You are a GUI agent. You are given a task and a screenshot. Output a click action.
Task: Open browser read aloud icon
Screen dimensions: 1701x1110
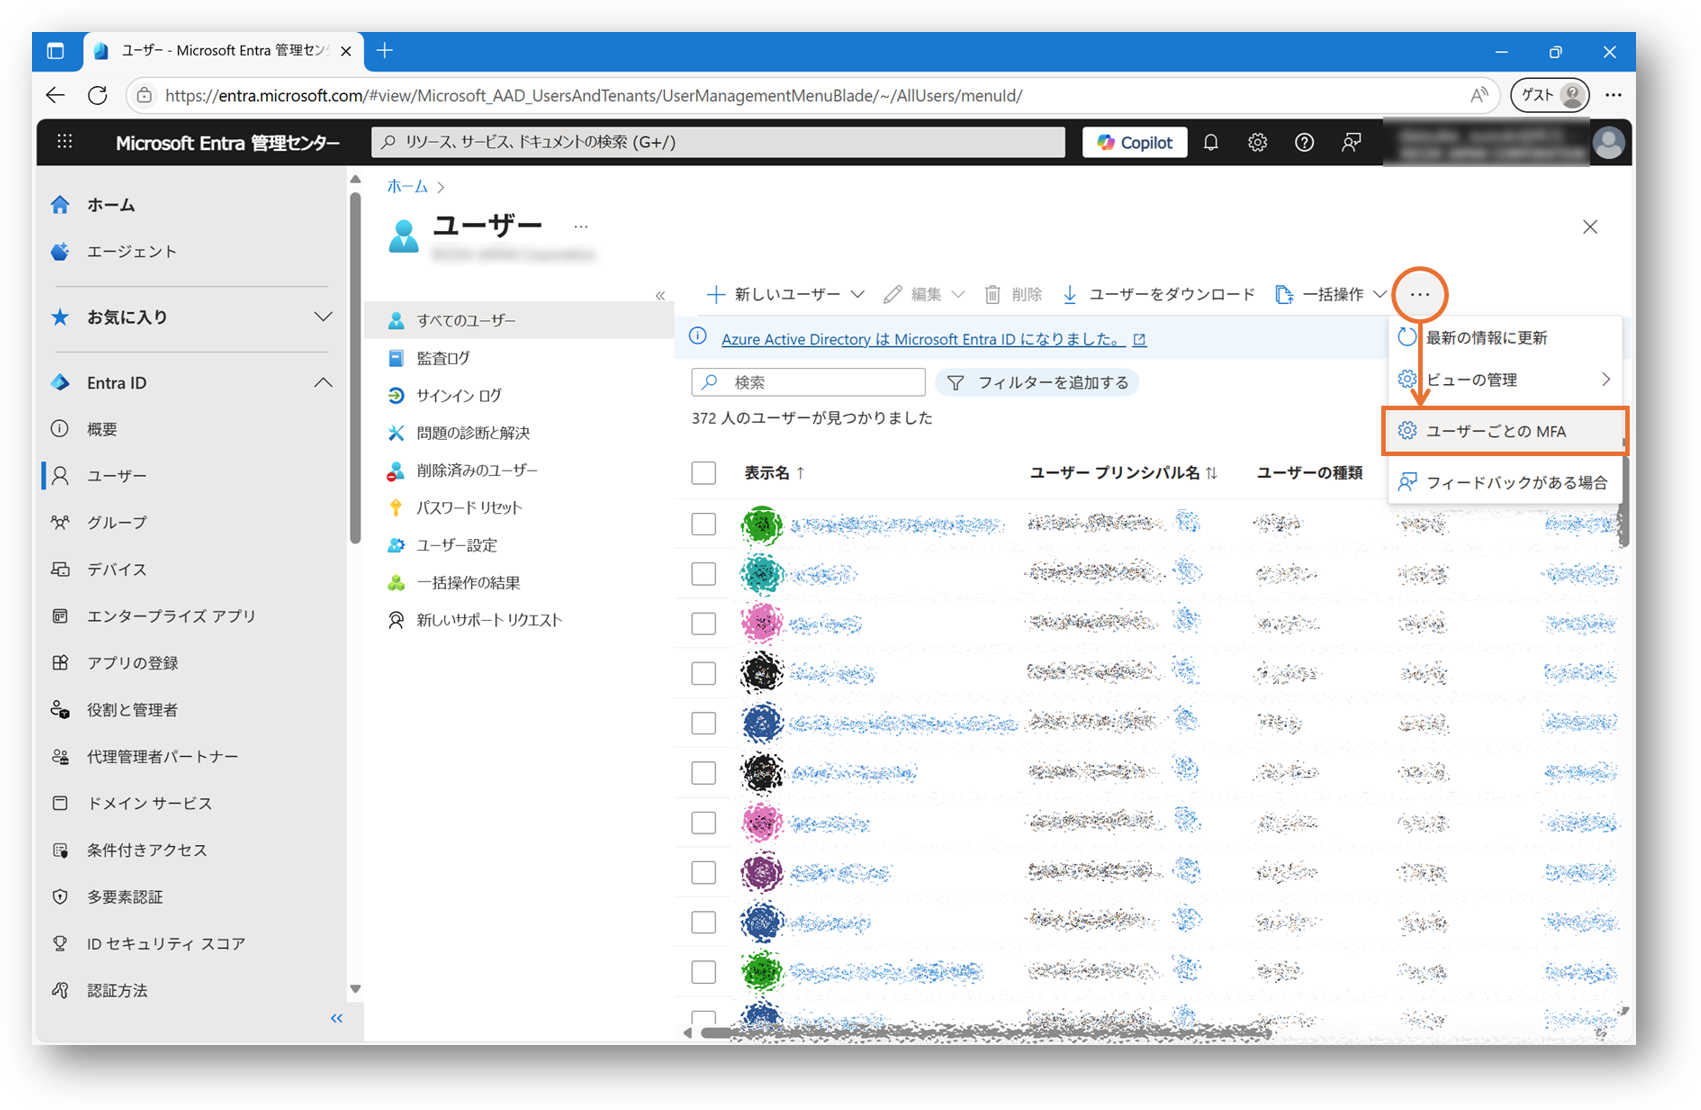coord(1478,95)
